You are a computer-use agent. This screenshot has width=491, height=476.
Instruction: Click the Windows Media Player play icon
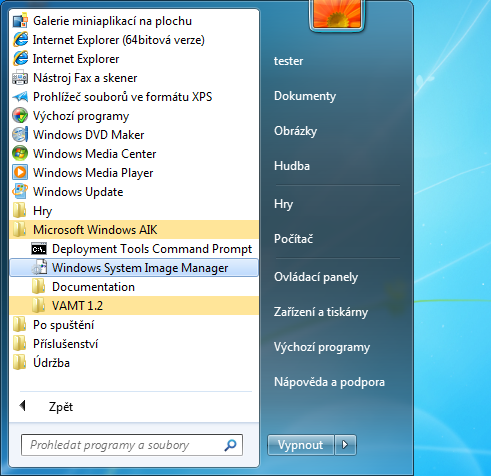coord(20,173)
